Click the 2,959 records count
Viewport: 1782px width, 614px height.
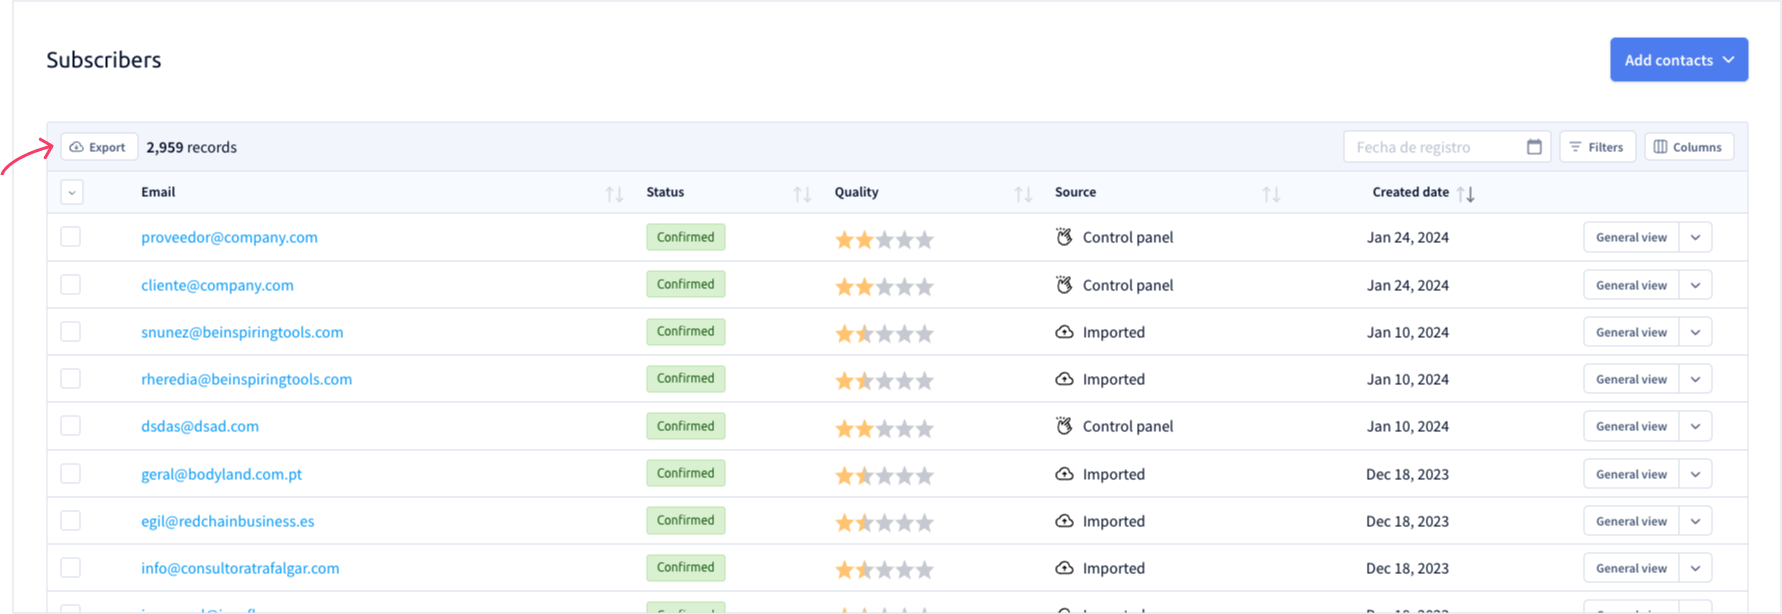[192, 147]
